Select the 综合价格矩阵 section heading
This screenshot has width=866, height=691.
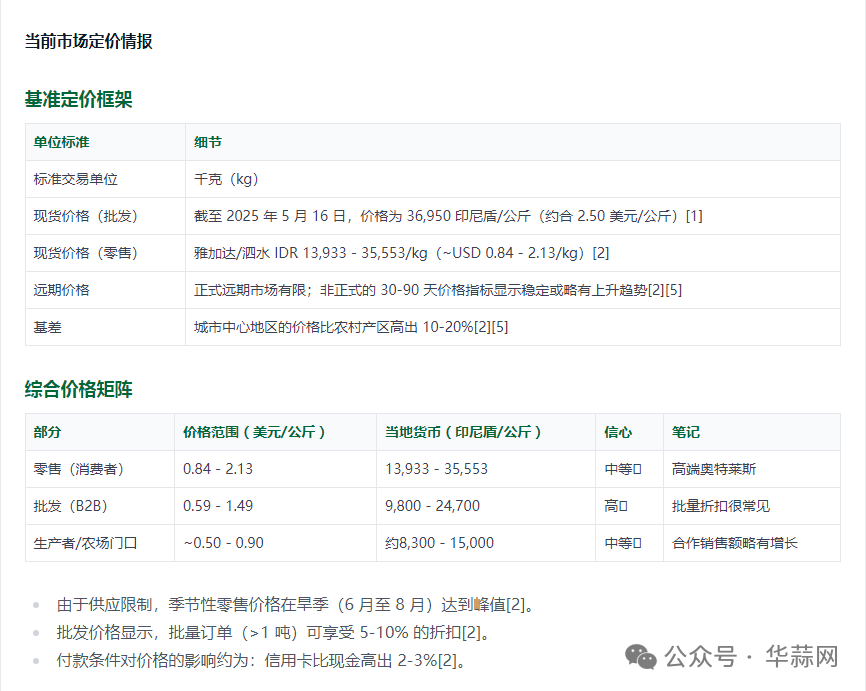(x=78, y=389)
